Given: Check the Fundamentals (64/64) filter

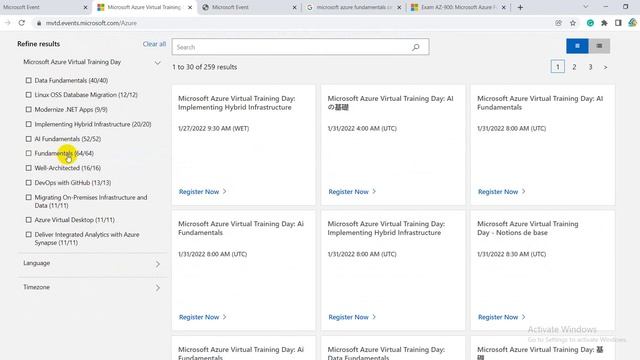Looking at the screenshot, I should tap(29, 153).
